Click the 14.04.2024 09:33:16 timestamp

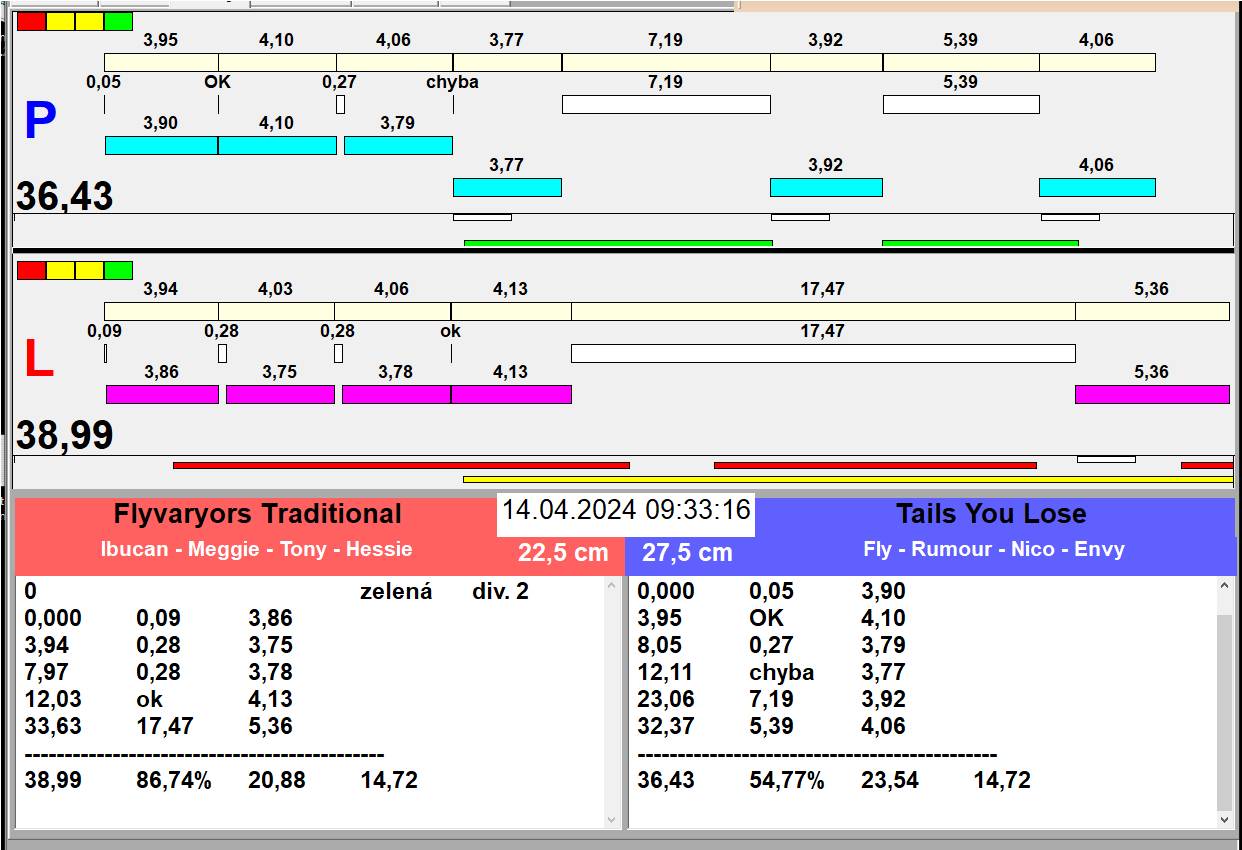click(626, 510)
